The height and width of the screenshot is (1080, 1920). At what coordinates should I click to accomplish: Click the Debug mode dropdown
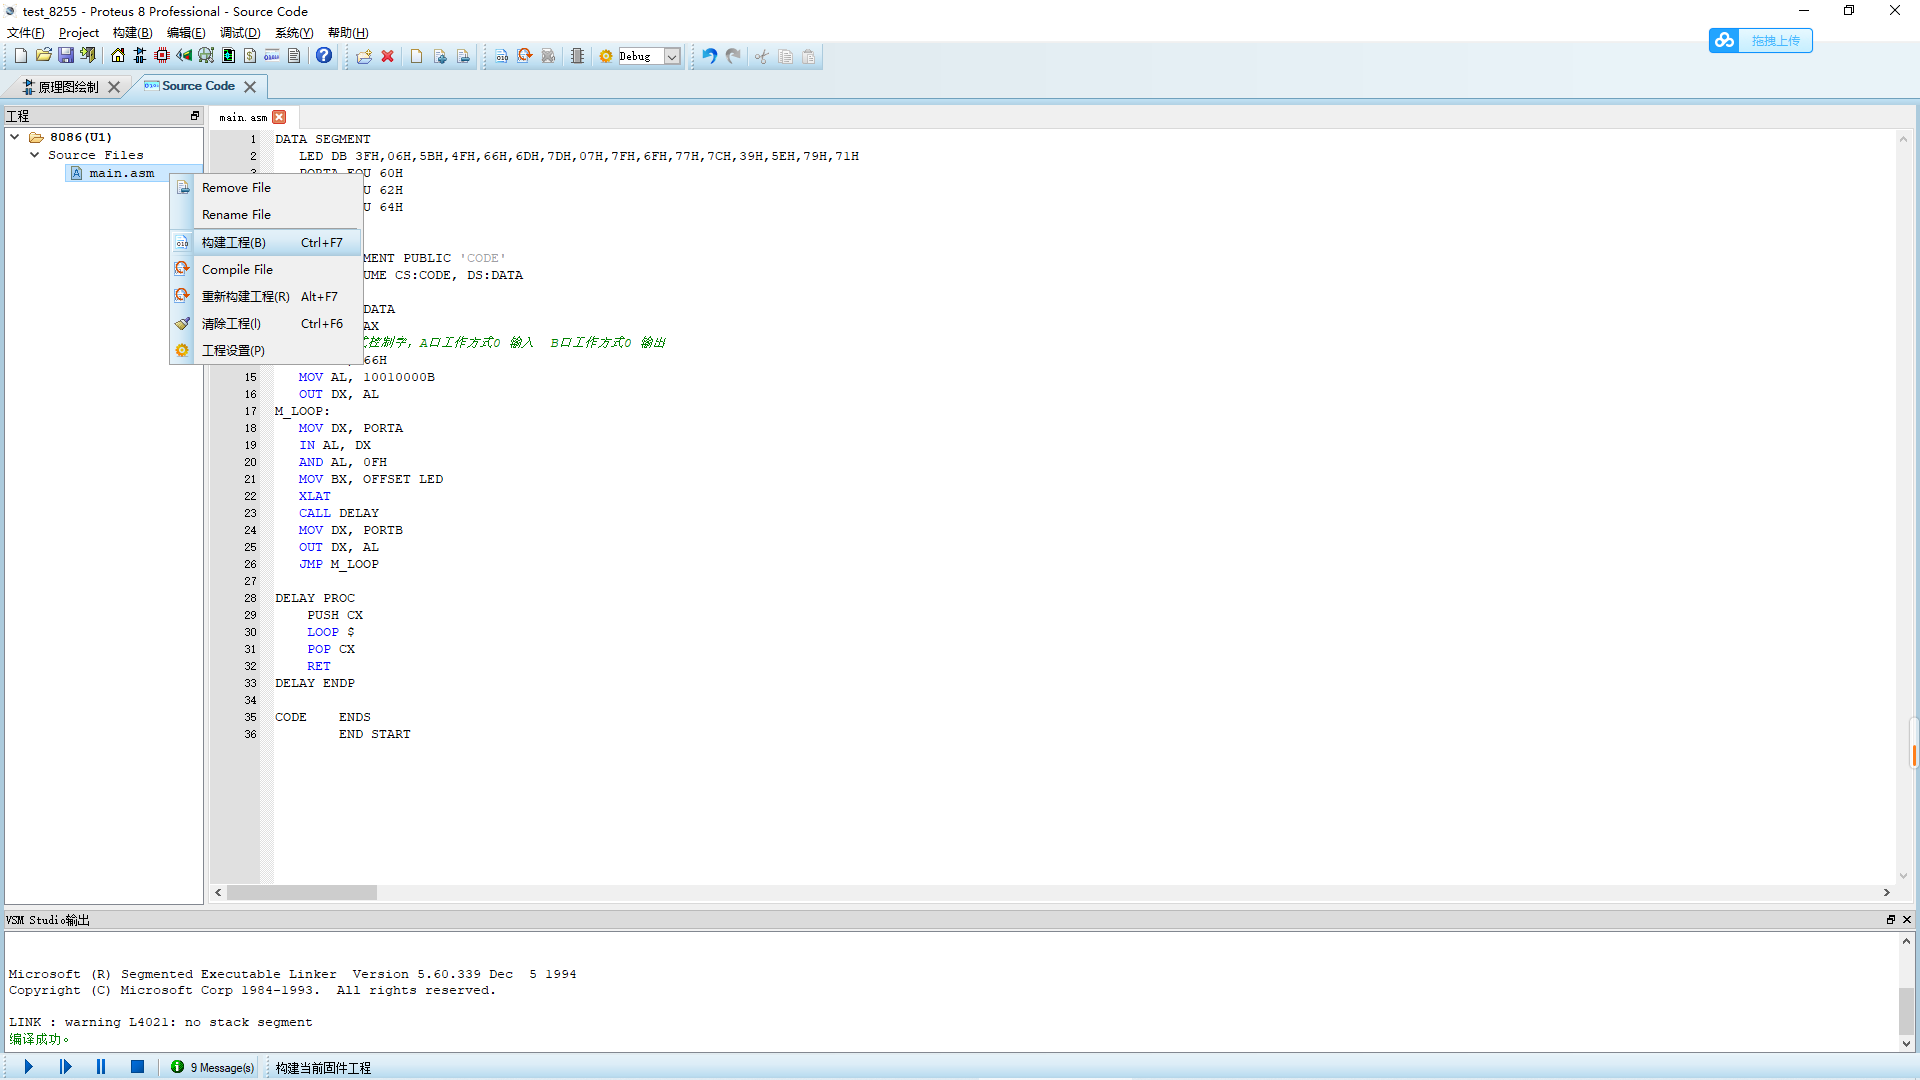(x=674, y=55)
